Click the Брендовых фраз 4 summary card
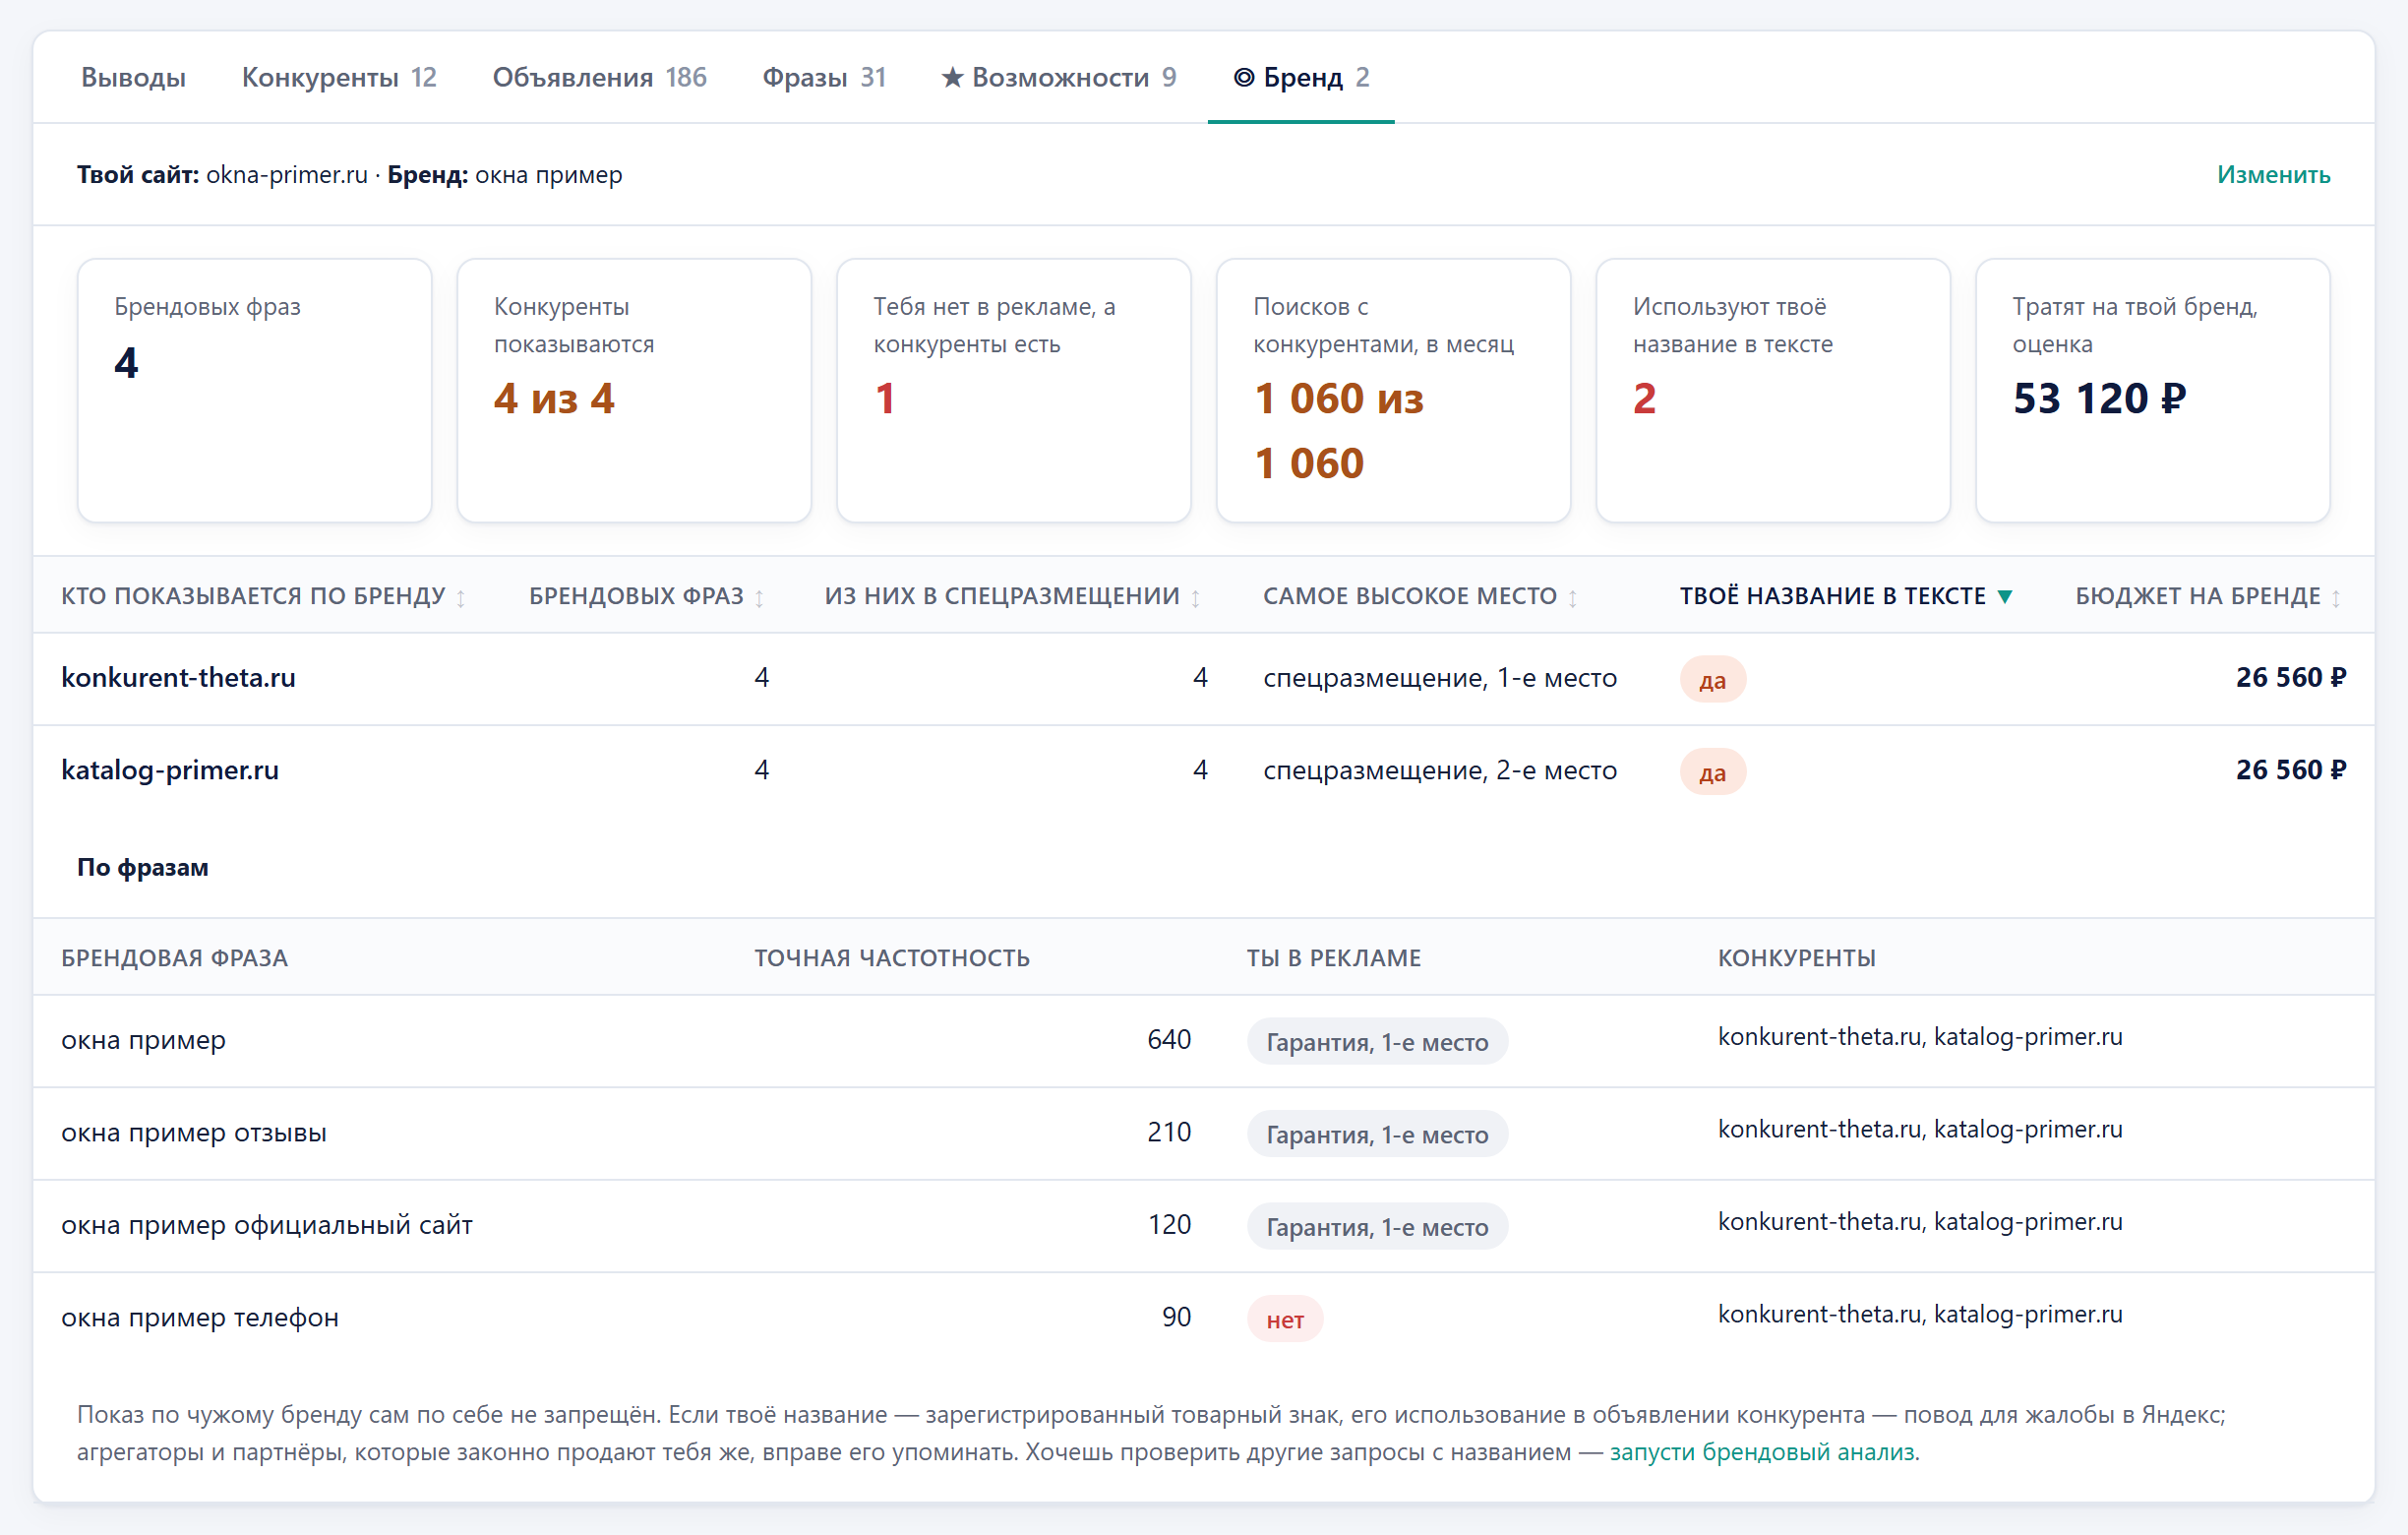Image resolution: width=2408 pixels, height=1535 pixels. tap(255, 390)
